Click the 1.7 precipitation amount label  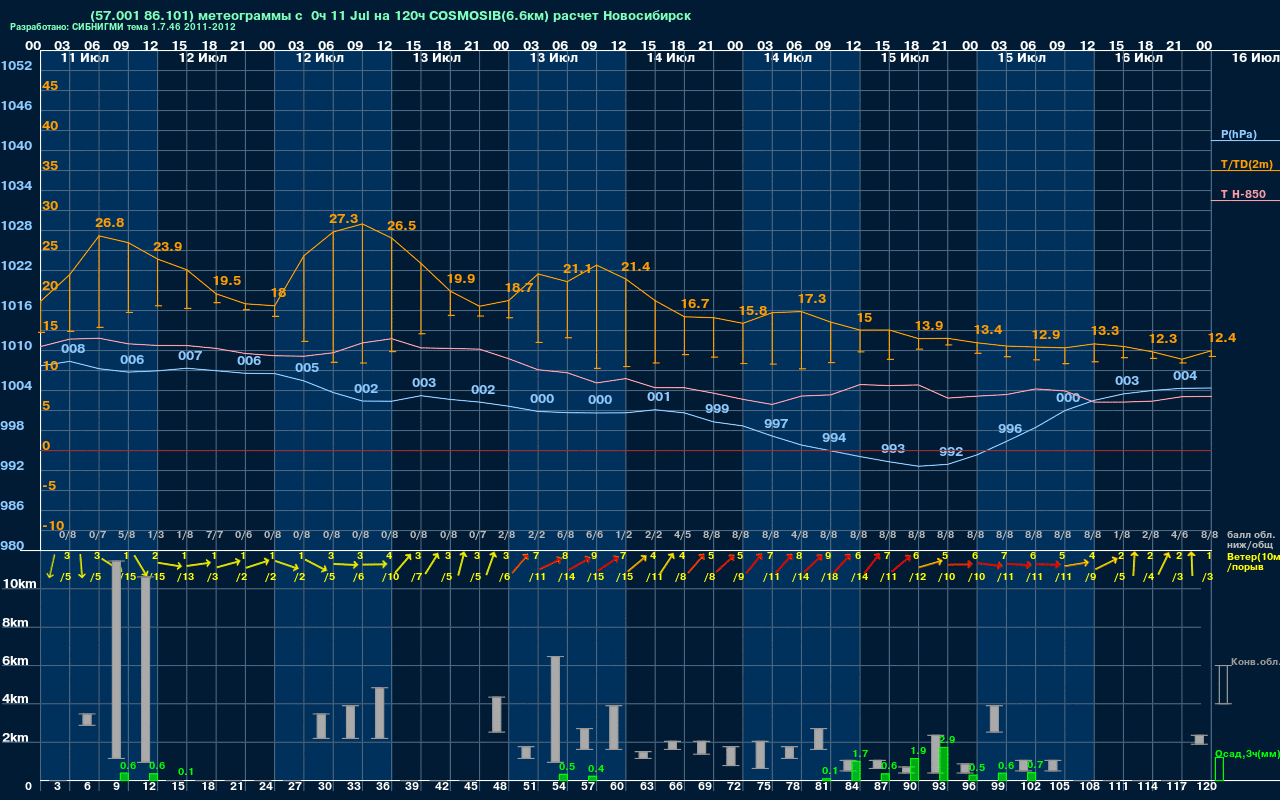click(x=860, y=753)
